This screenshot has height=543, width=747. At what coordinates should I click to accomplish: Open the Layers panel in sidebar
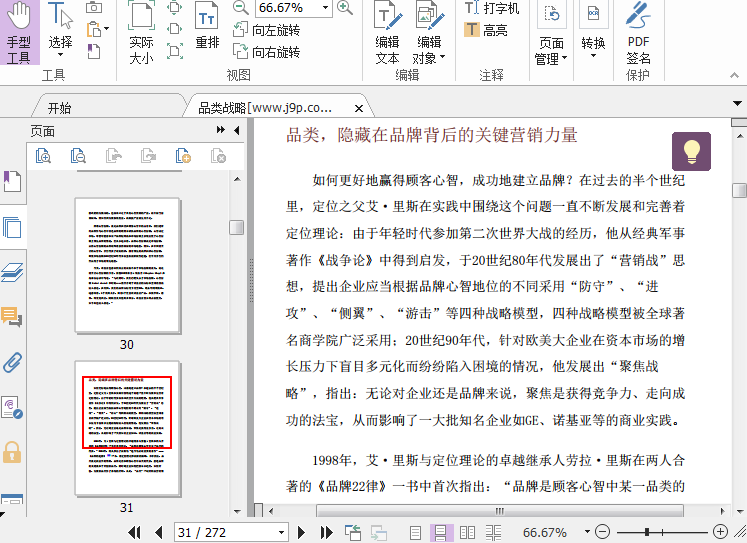[12, 273]
